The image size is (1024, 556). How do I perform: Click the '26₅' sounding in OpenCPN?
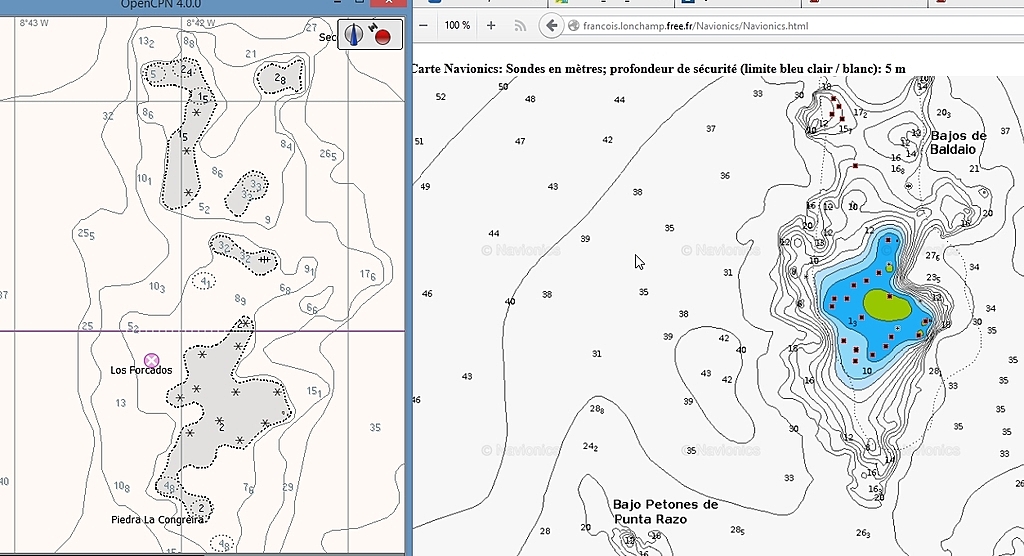coord(328,155)
